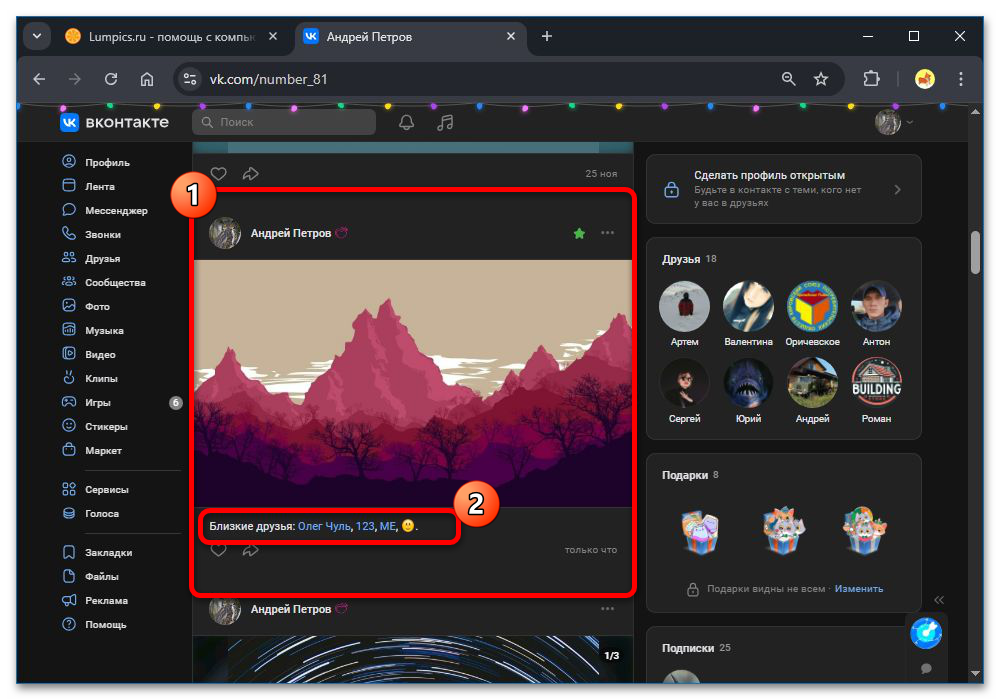Open friend Валентина's avatar
This screenshot has width=1000, height=700.
click(748, 307)
